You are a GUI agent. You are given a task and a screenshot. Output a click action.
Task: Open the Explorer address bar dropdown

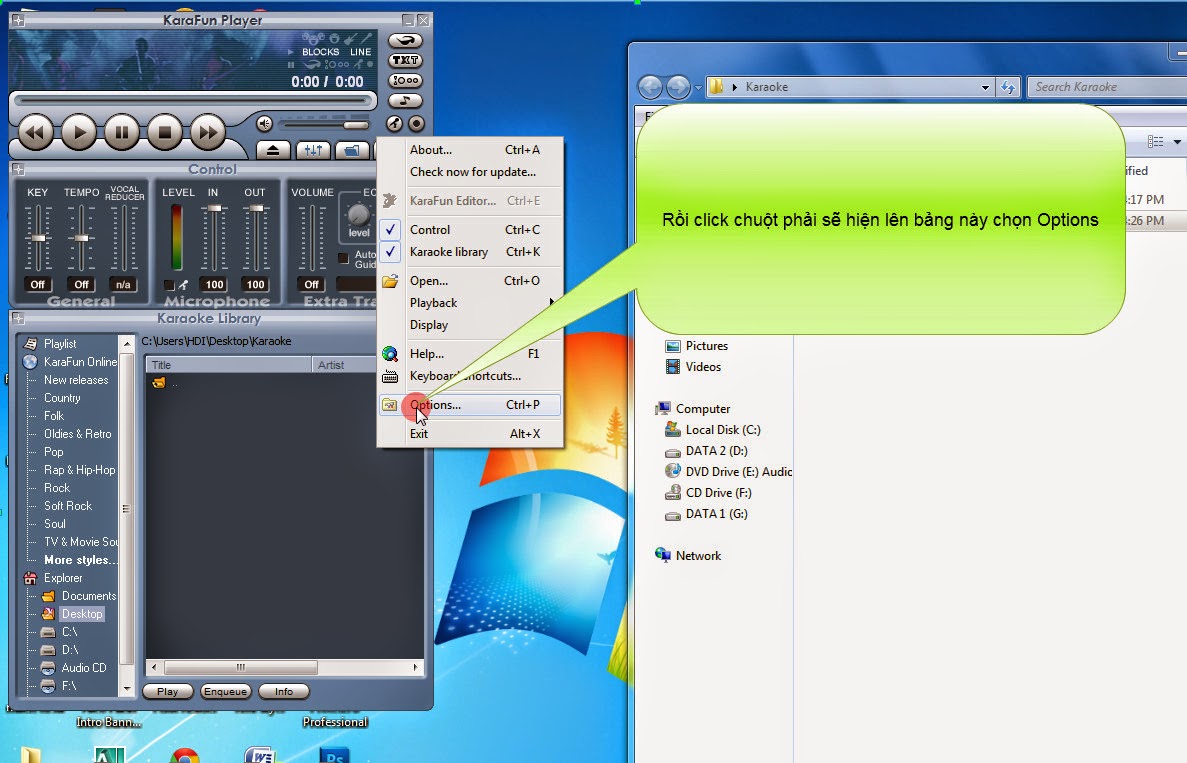pos(985,87)
